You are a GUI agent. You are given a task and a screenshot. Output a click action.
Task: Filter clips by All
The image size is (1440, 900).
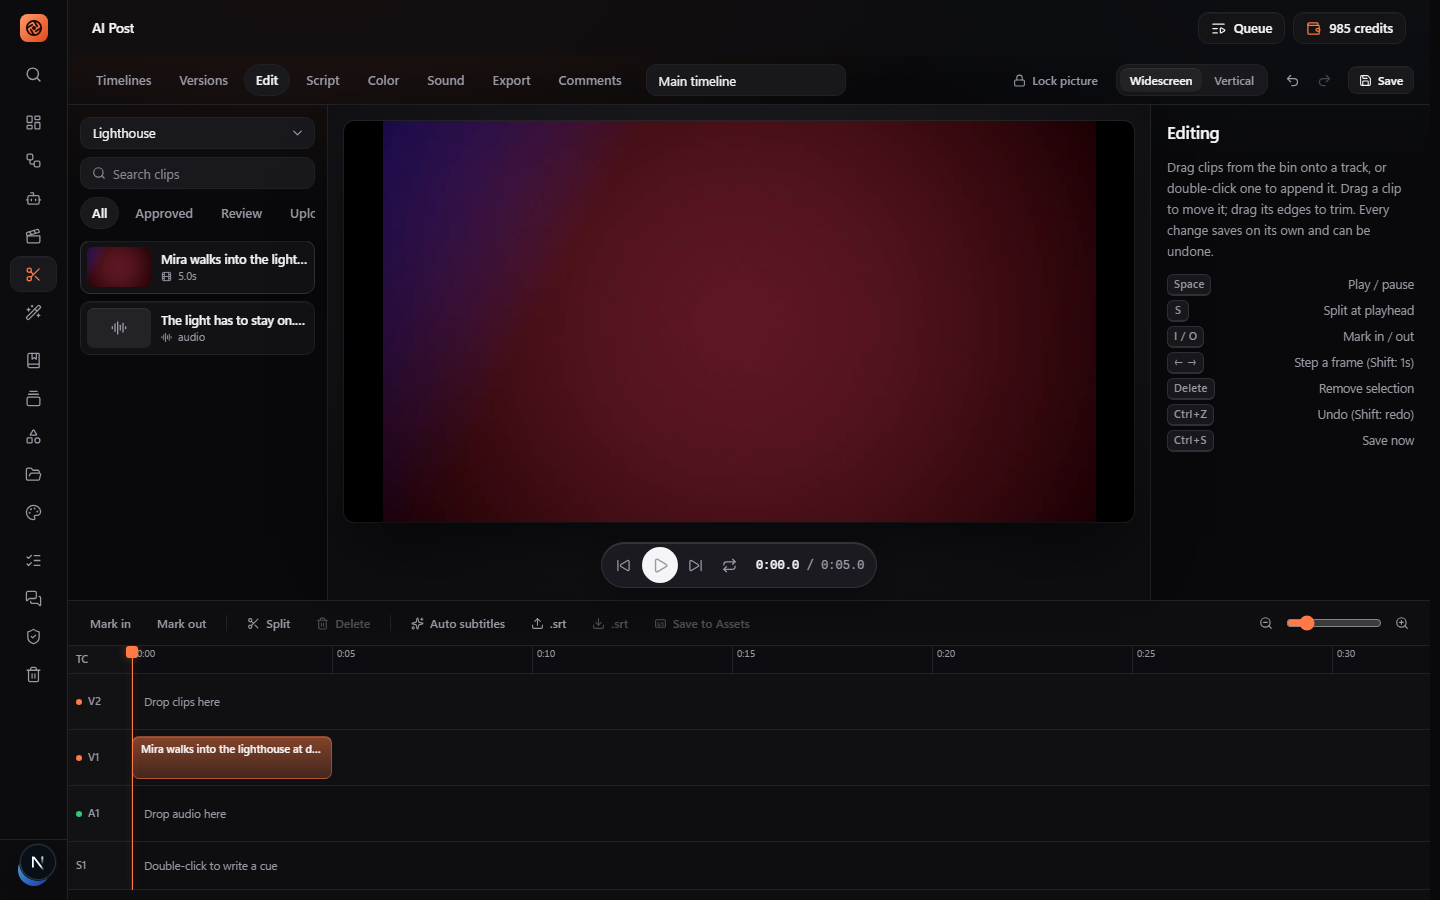coord(100,213)
